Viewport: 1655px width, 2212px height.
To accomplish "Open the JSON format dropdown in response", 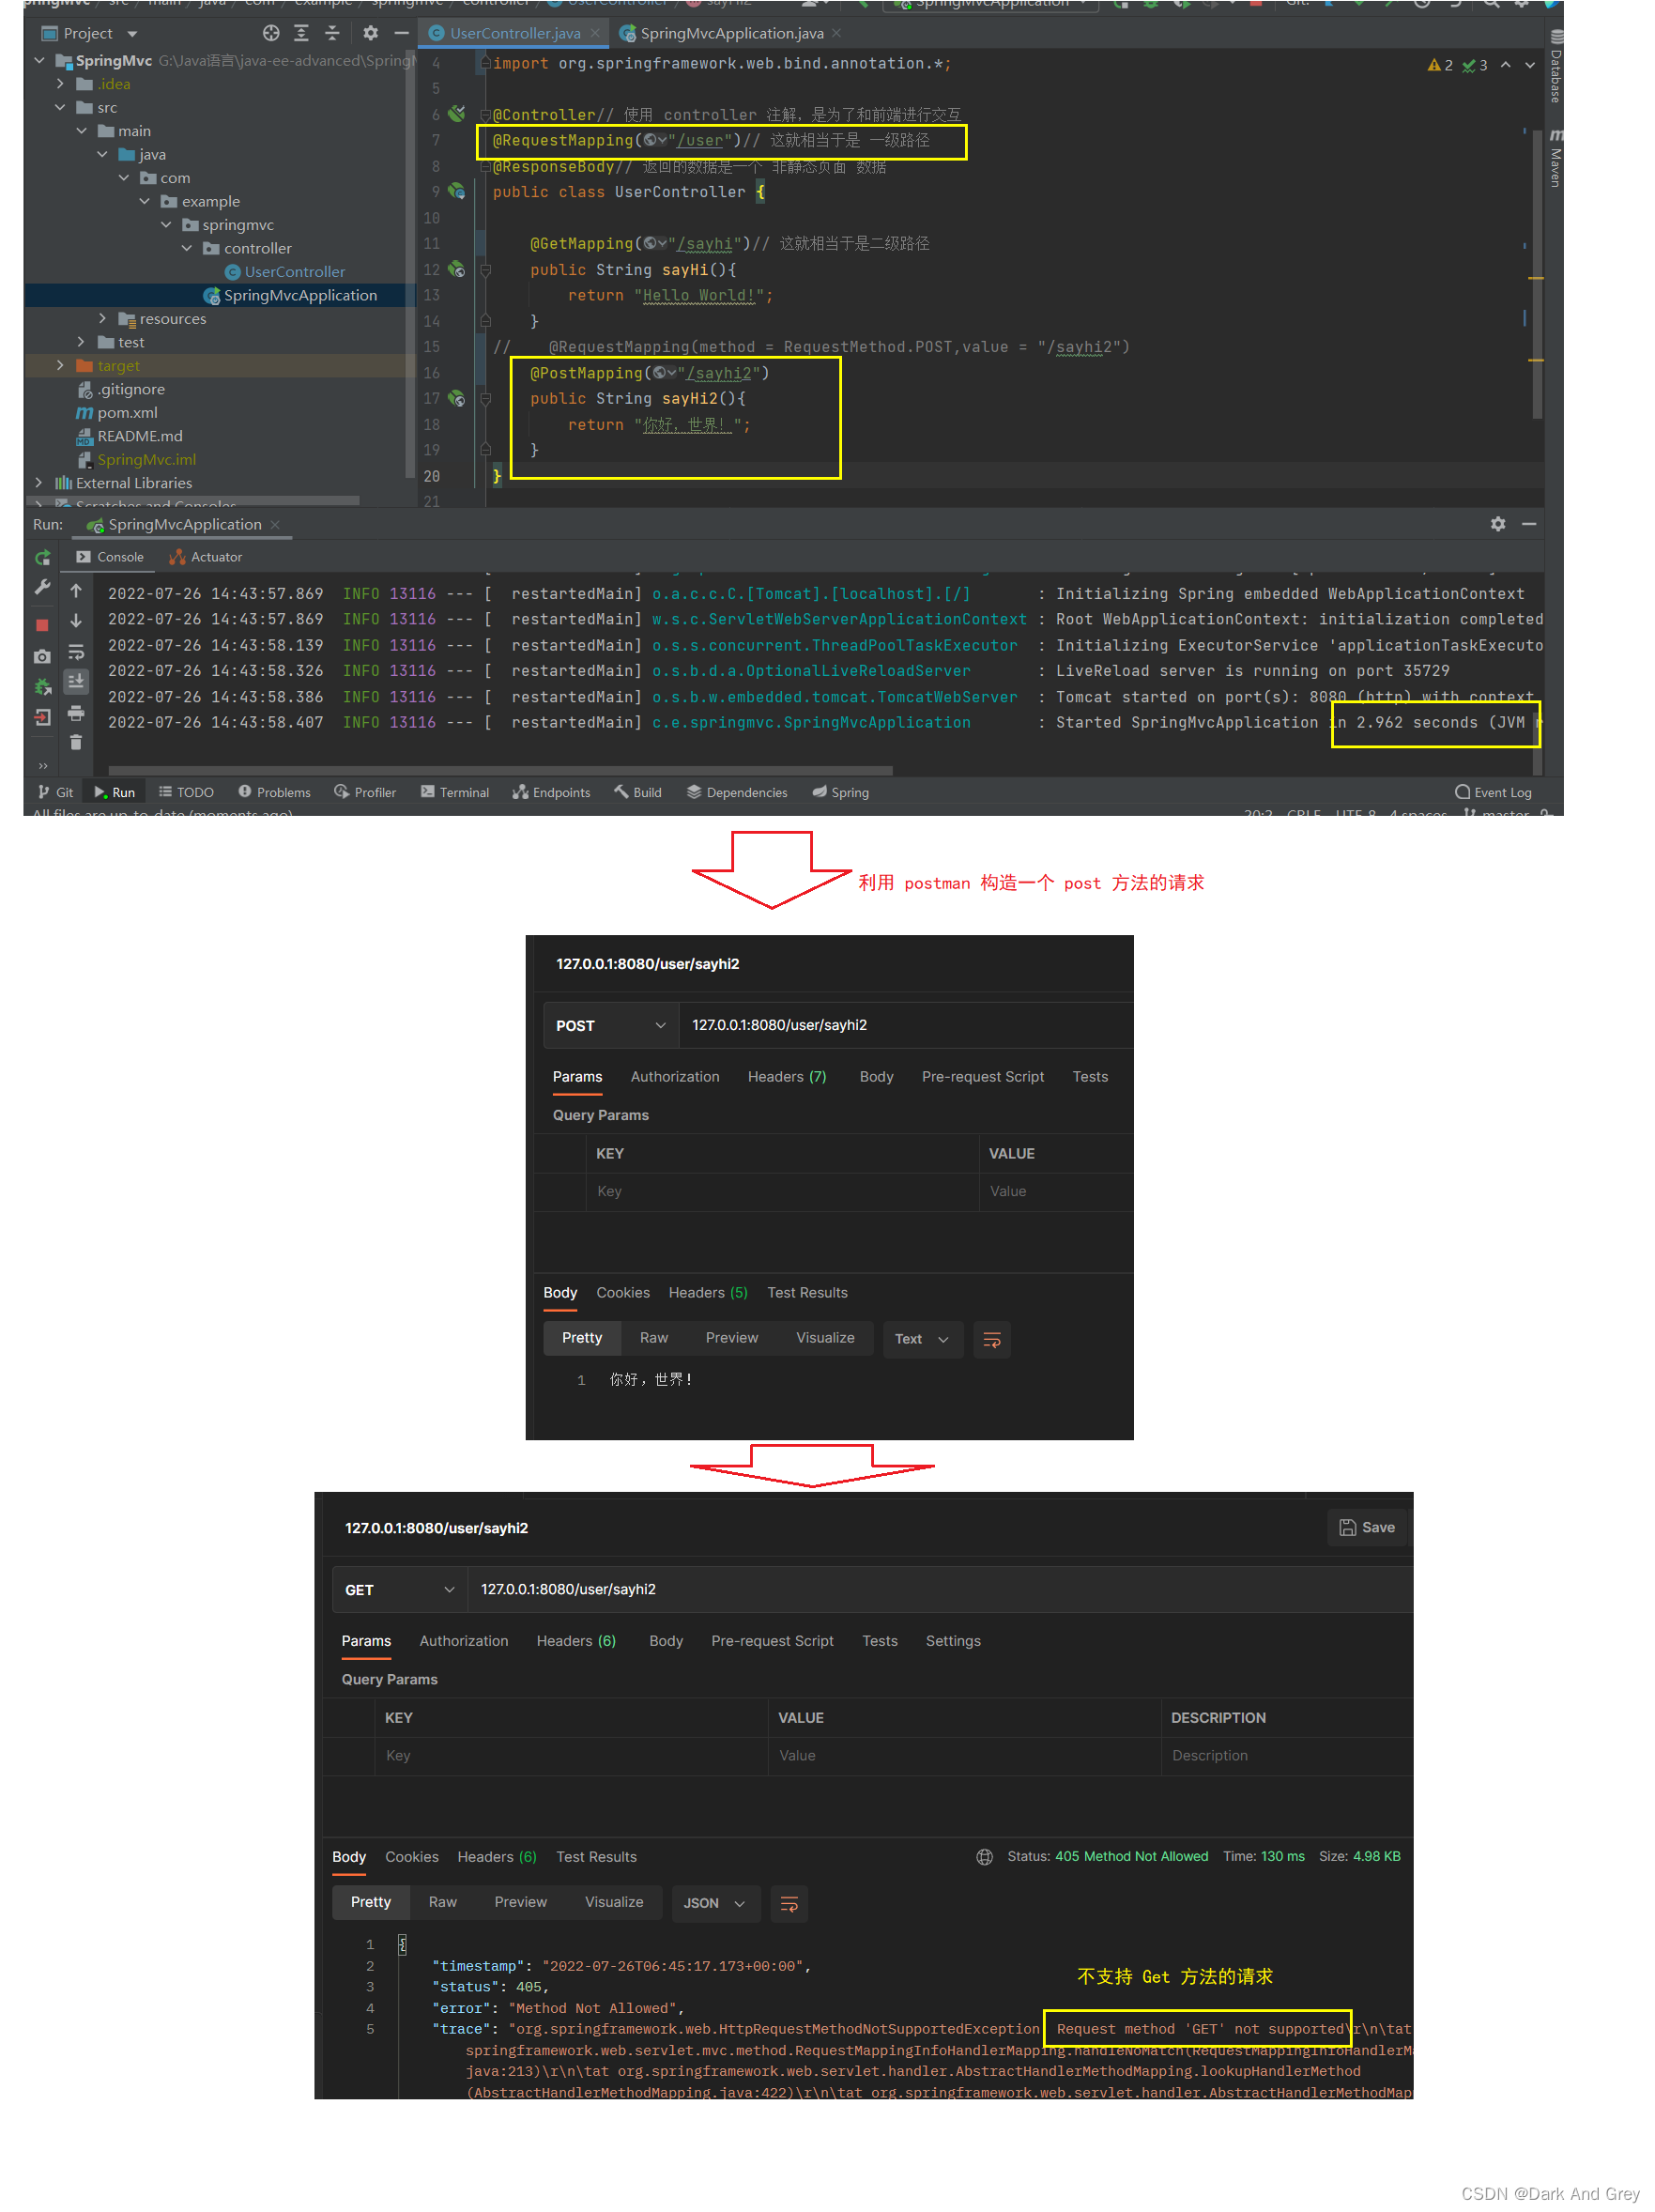I will [714, 1903].
